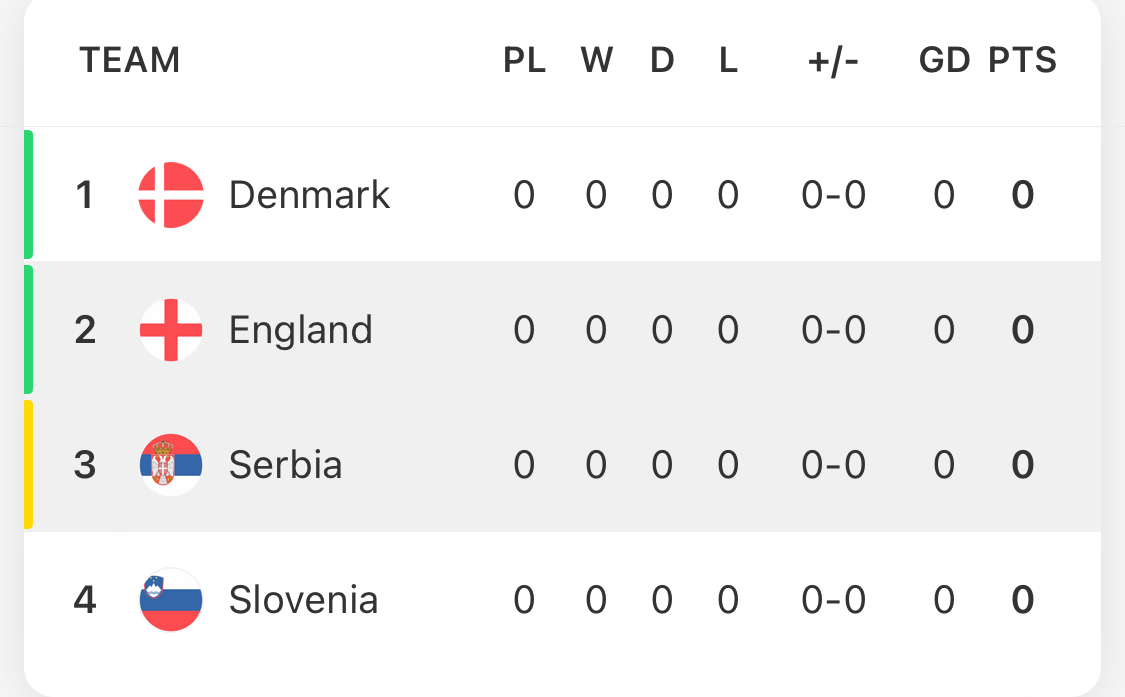Image resolution: width=1125 pixels, height=697 pixels.
Task: Click Serbia's 0-0 goals record
Action: coord(833,465)
